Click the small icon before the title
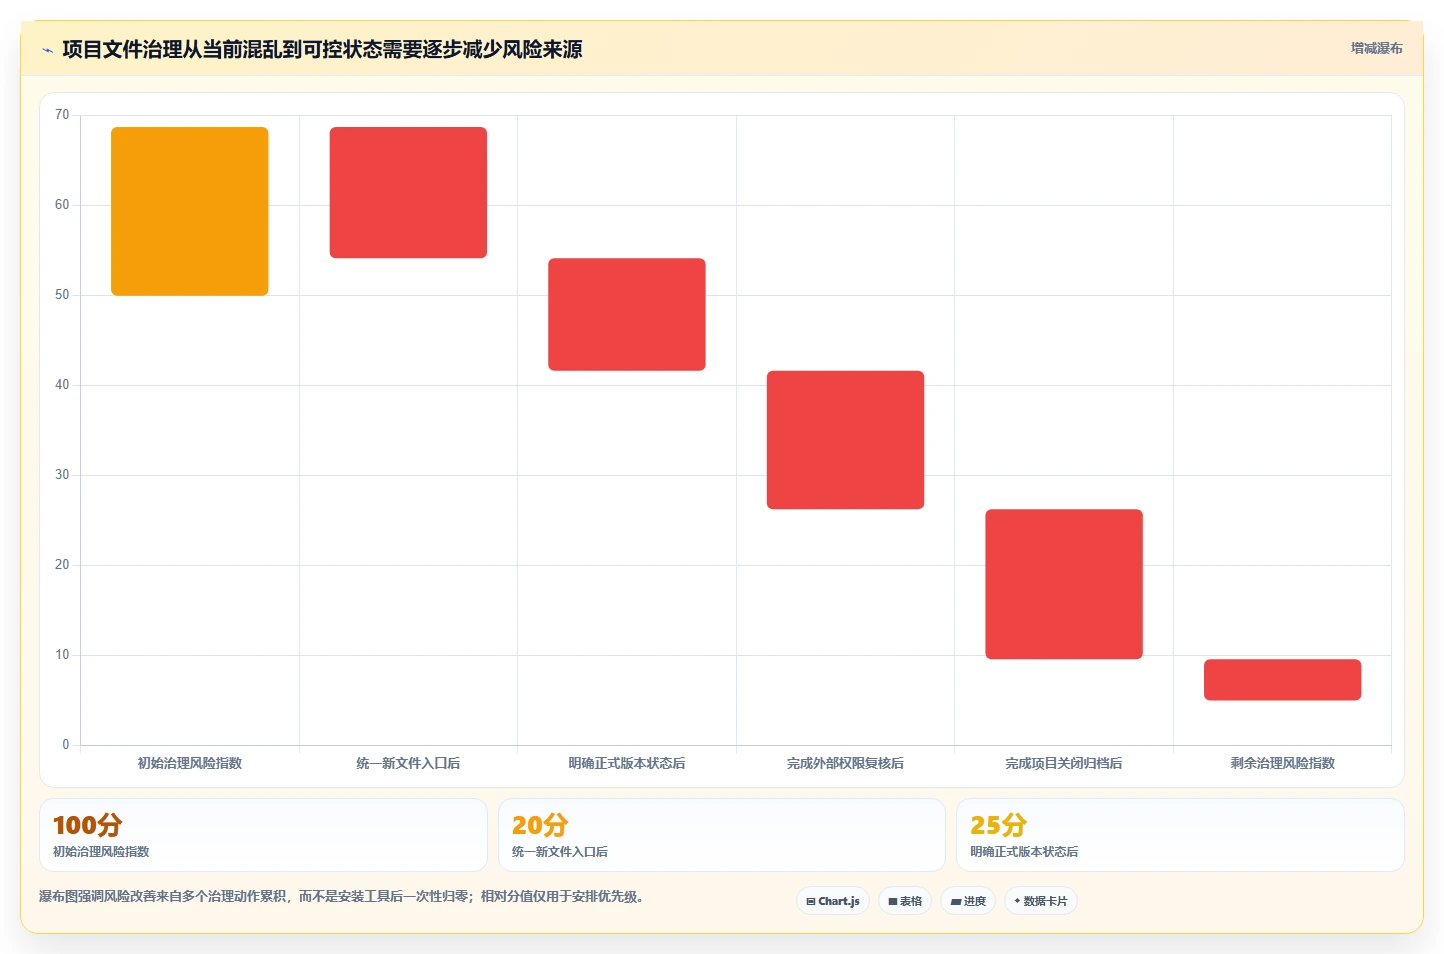Screen dimensions: 1444x954 (x=47, y=50)
